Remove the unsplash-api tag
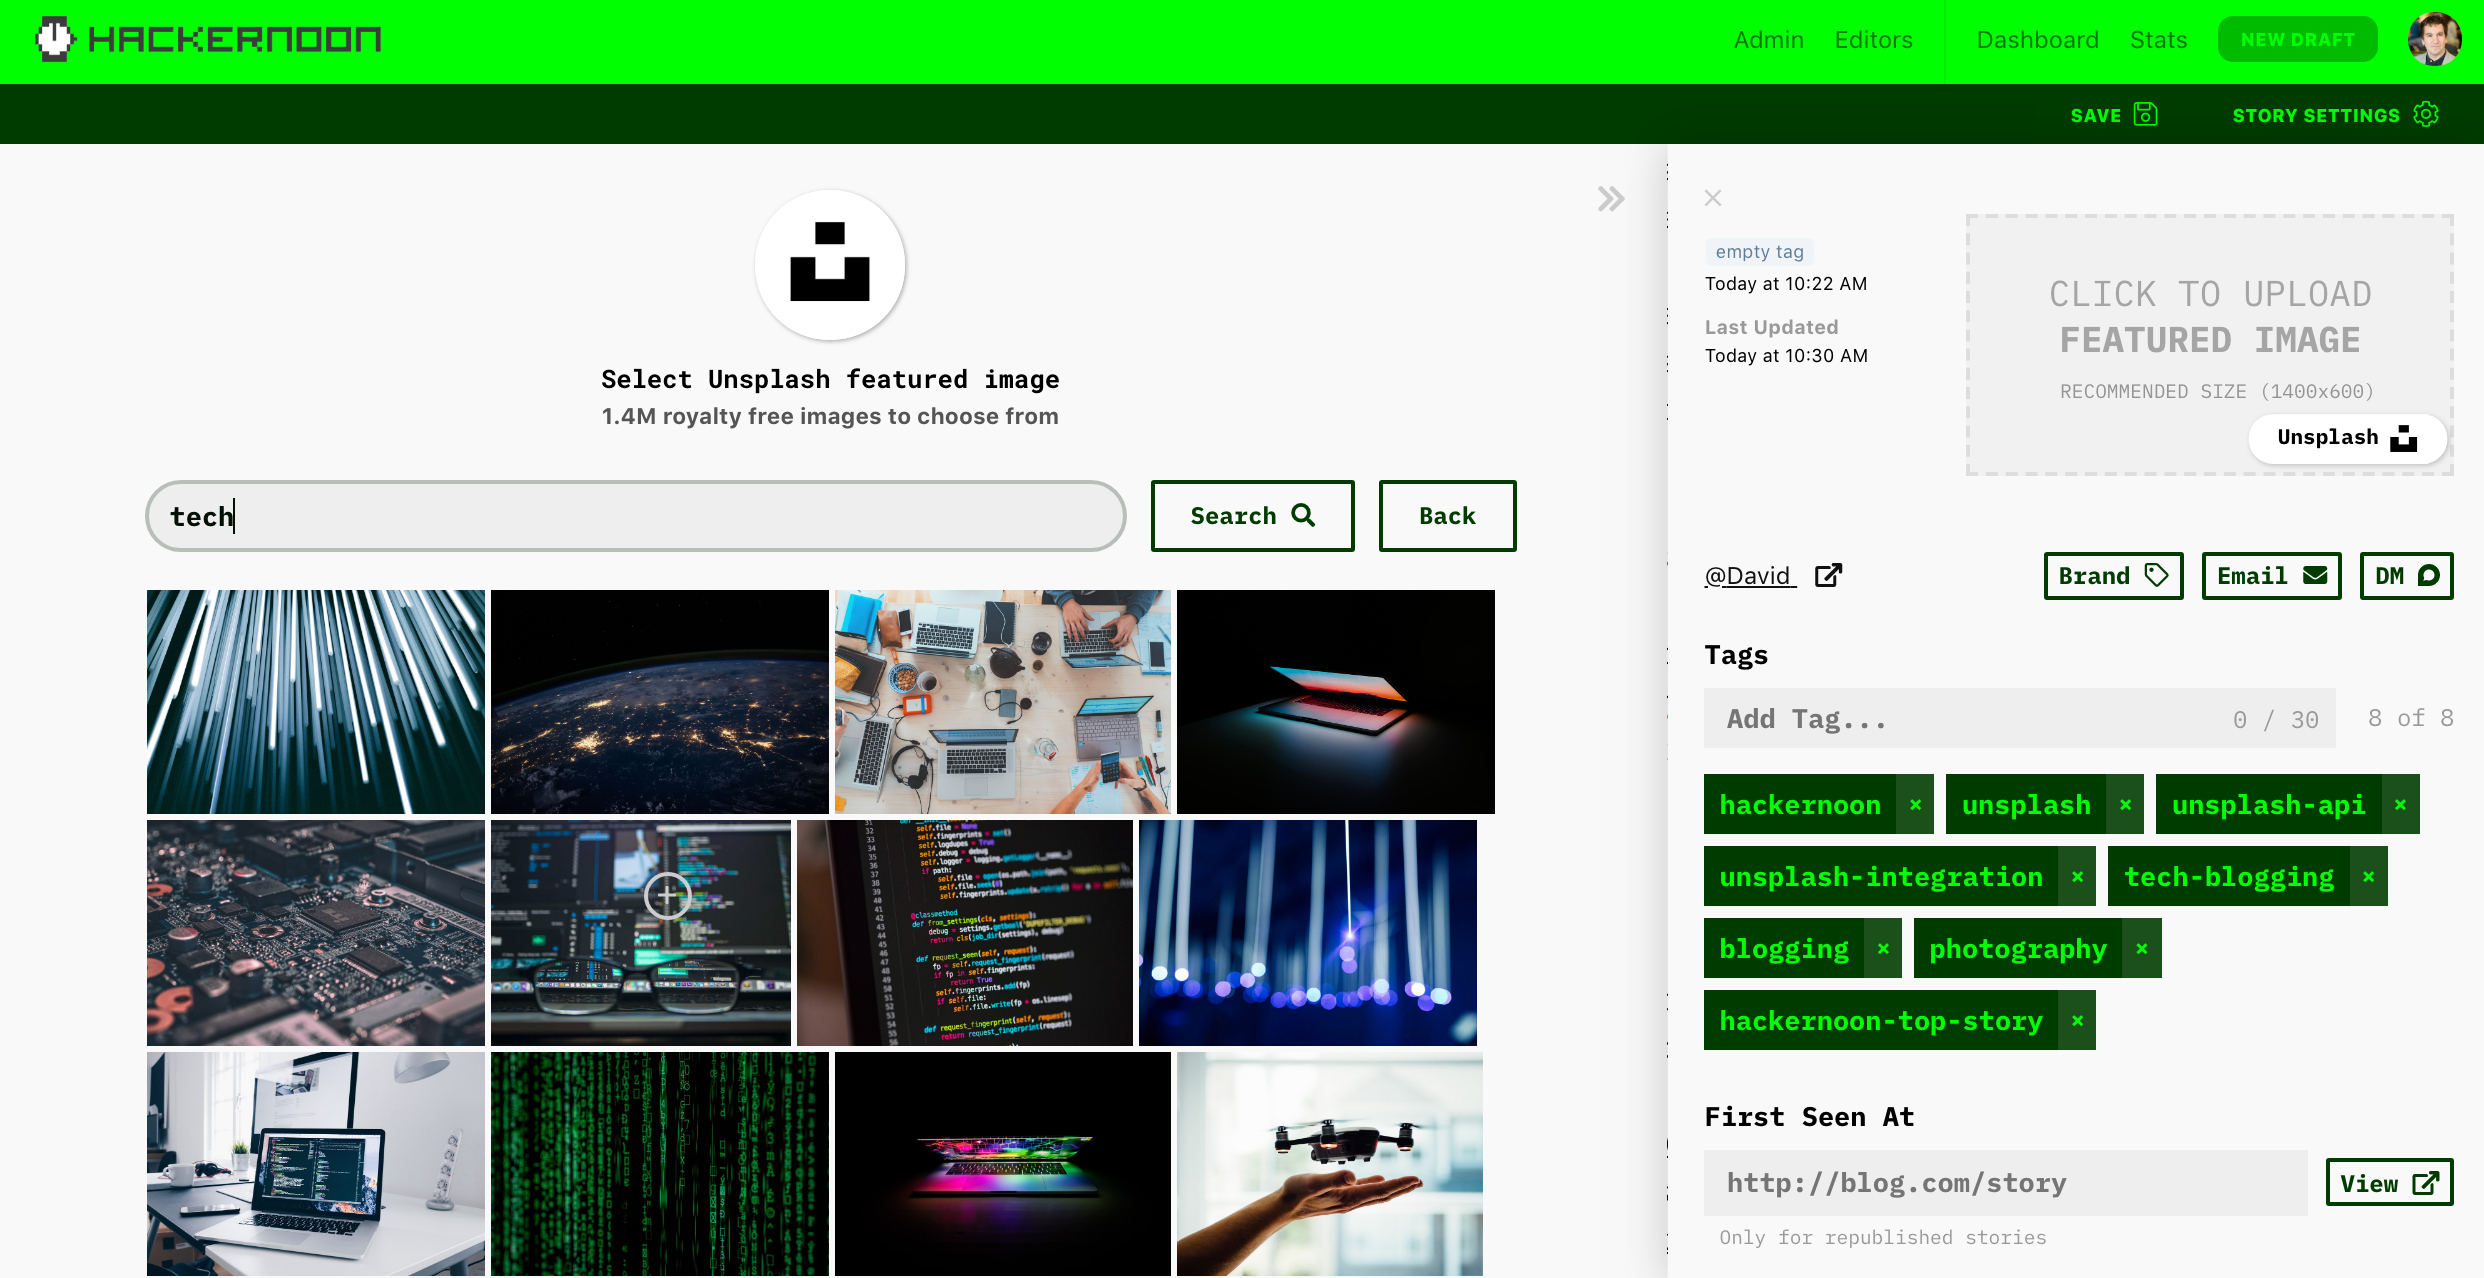The width and height of the screenshot is (2484, 1278). click(2400, 805)
